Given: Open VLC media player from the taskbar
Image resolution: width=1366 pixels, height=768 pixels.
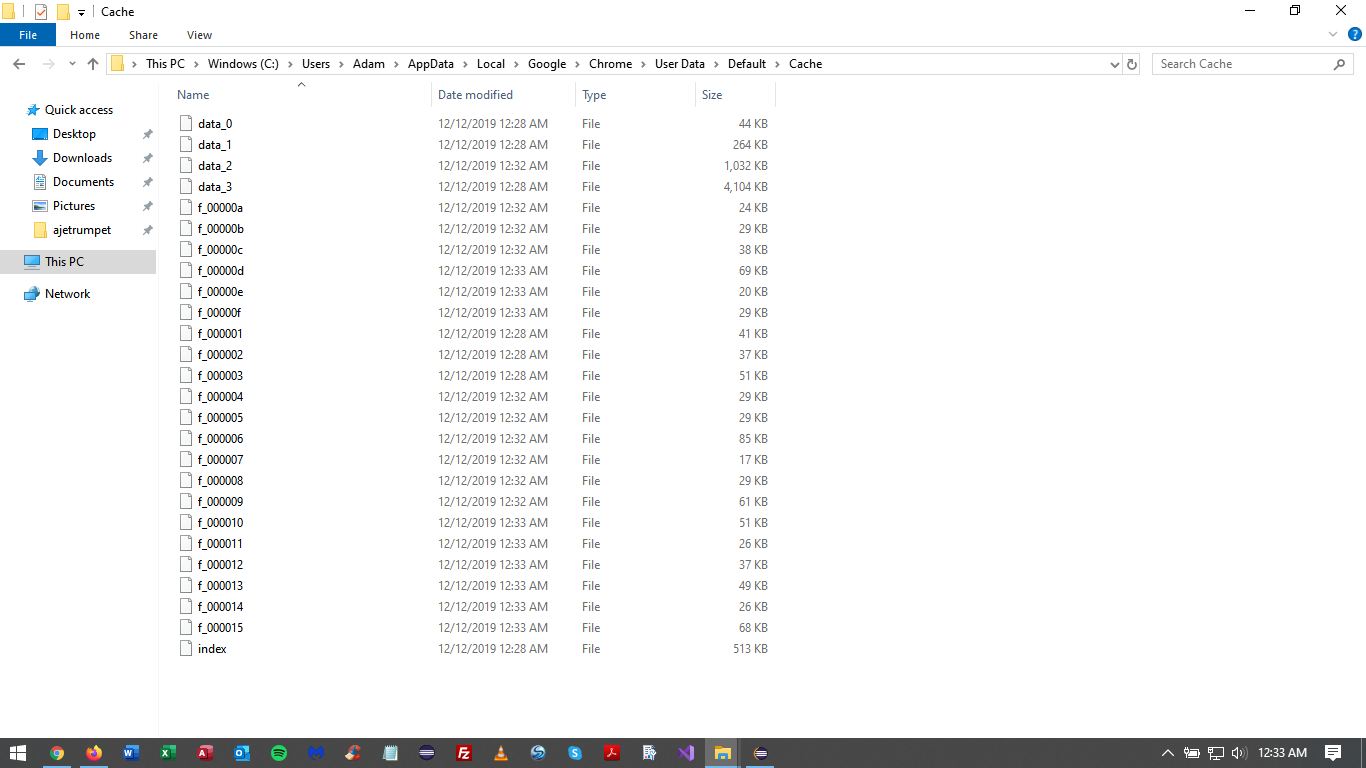Looking at the screenshot, I should click(x=501, y=753).
